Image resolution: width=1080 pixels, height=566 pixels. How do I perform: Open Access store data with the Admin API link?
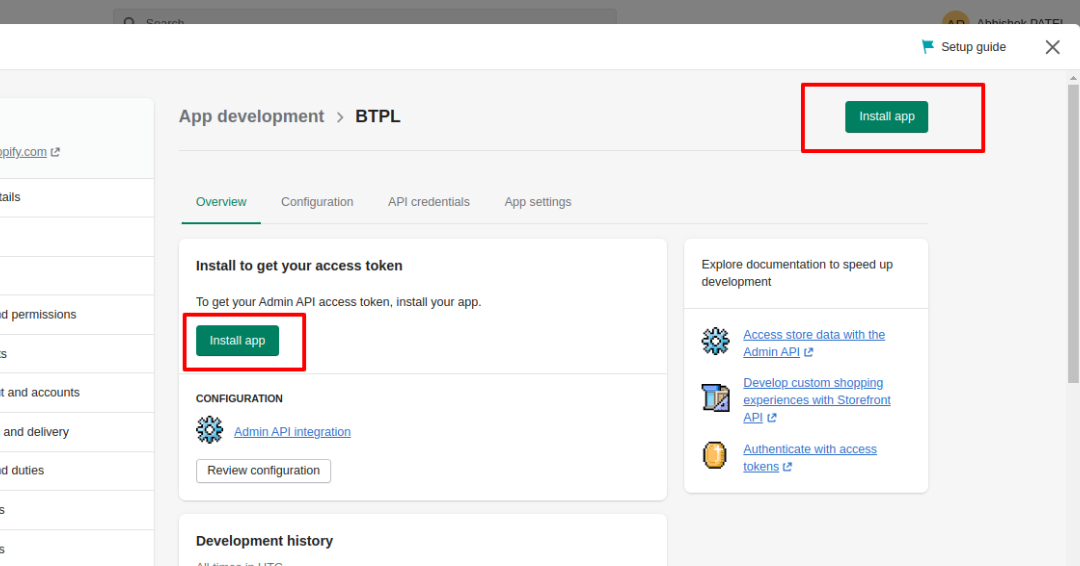pyautogui.click(x=813, y=343)
